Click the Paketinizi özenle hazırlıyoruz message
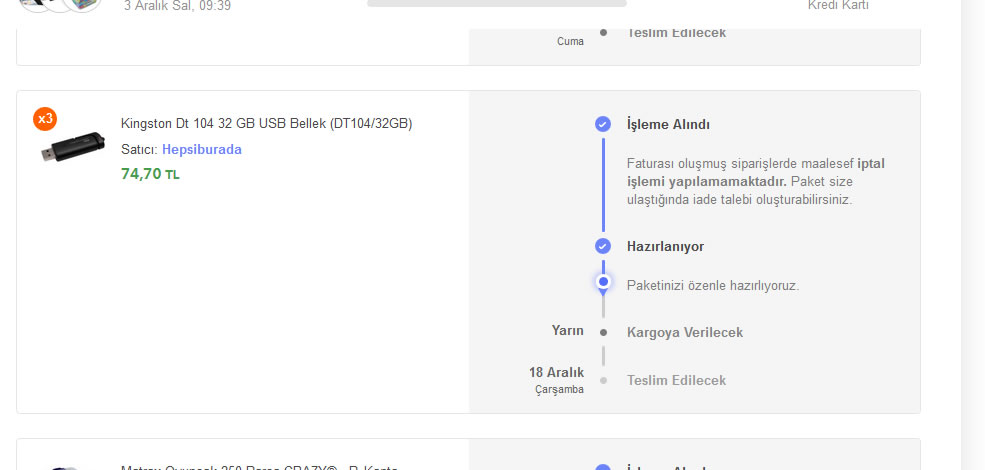Screen dimensions: 985x470 click(713, 285)
